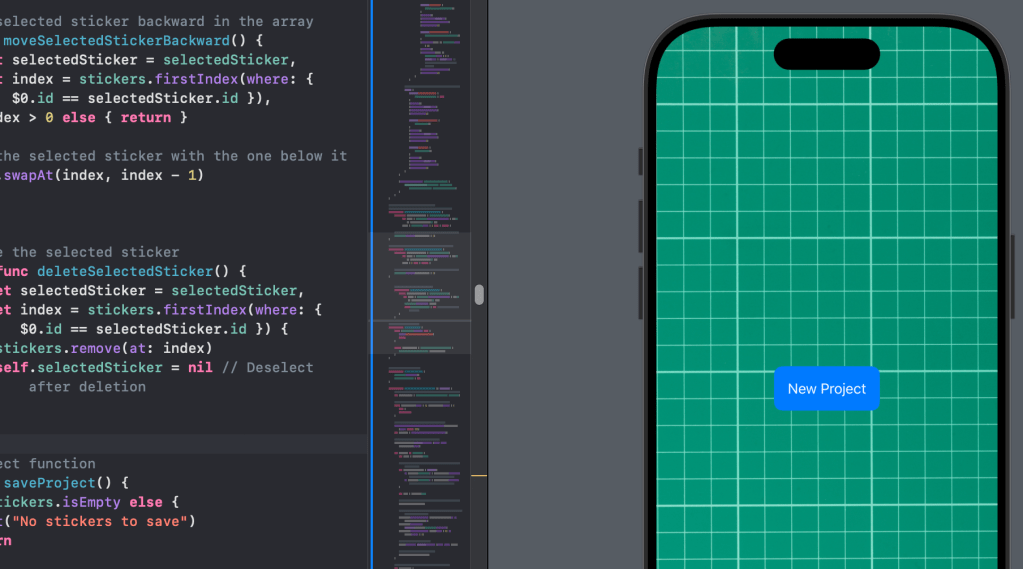The height and width of the screenshot is (569, 1023).
Task: Tap the New Project button in preview
Action: 826,389
